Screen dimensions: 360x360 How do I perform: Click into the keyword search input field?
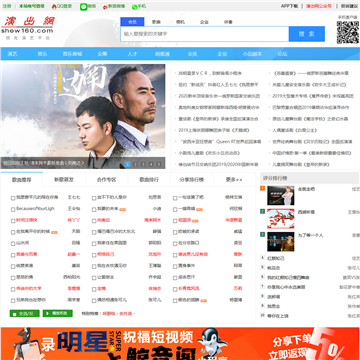coord(205,34)
